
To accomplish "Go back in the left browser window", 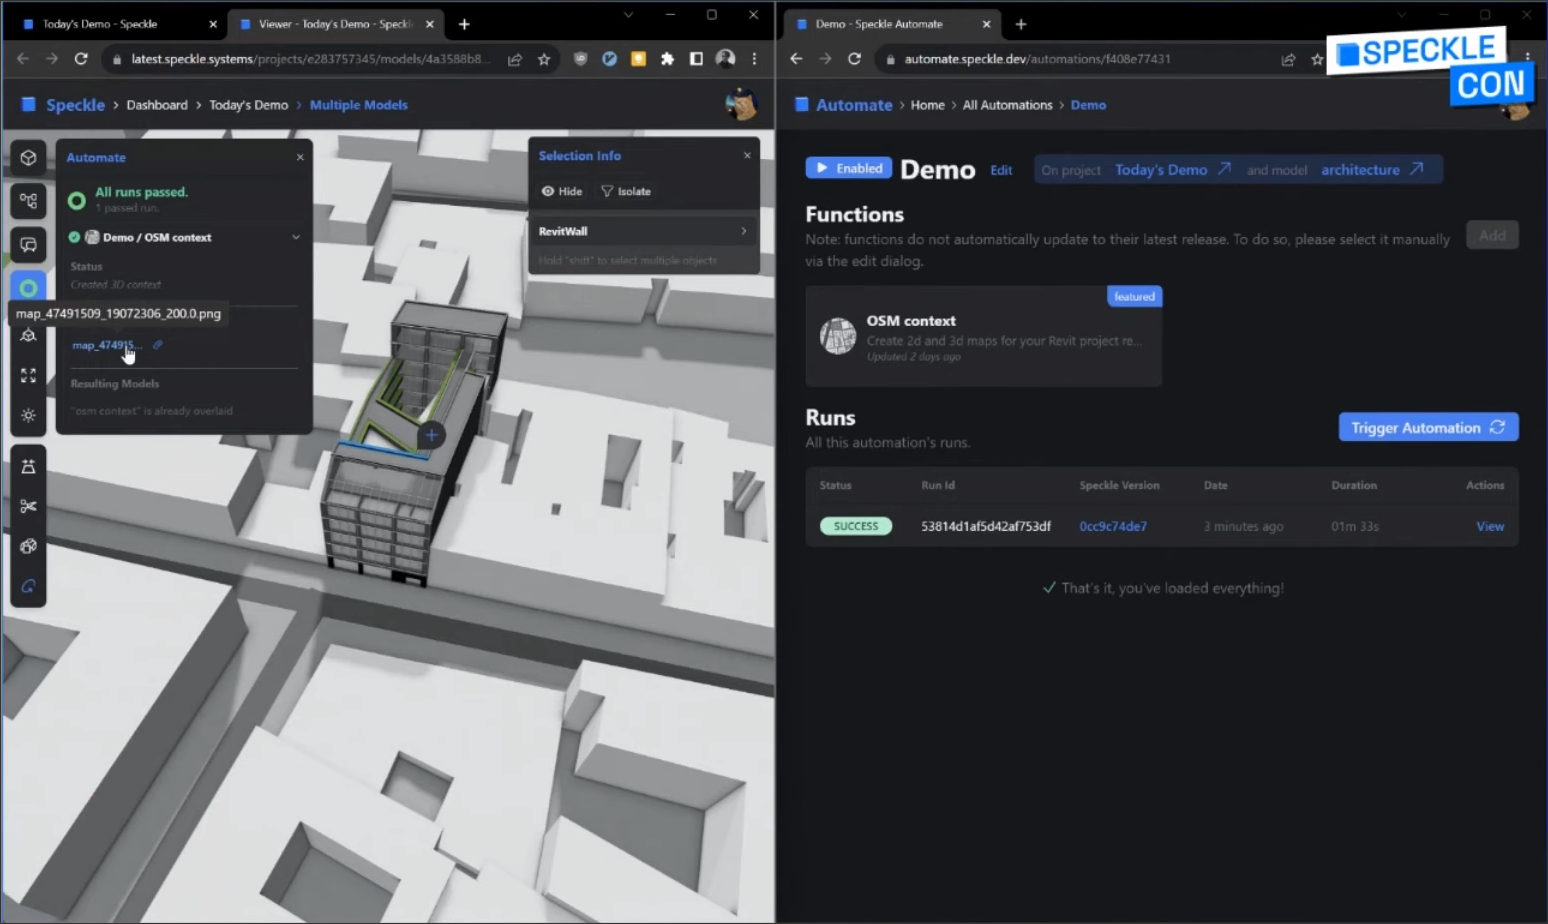I will [x=23, y=59].
